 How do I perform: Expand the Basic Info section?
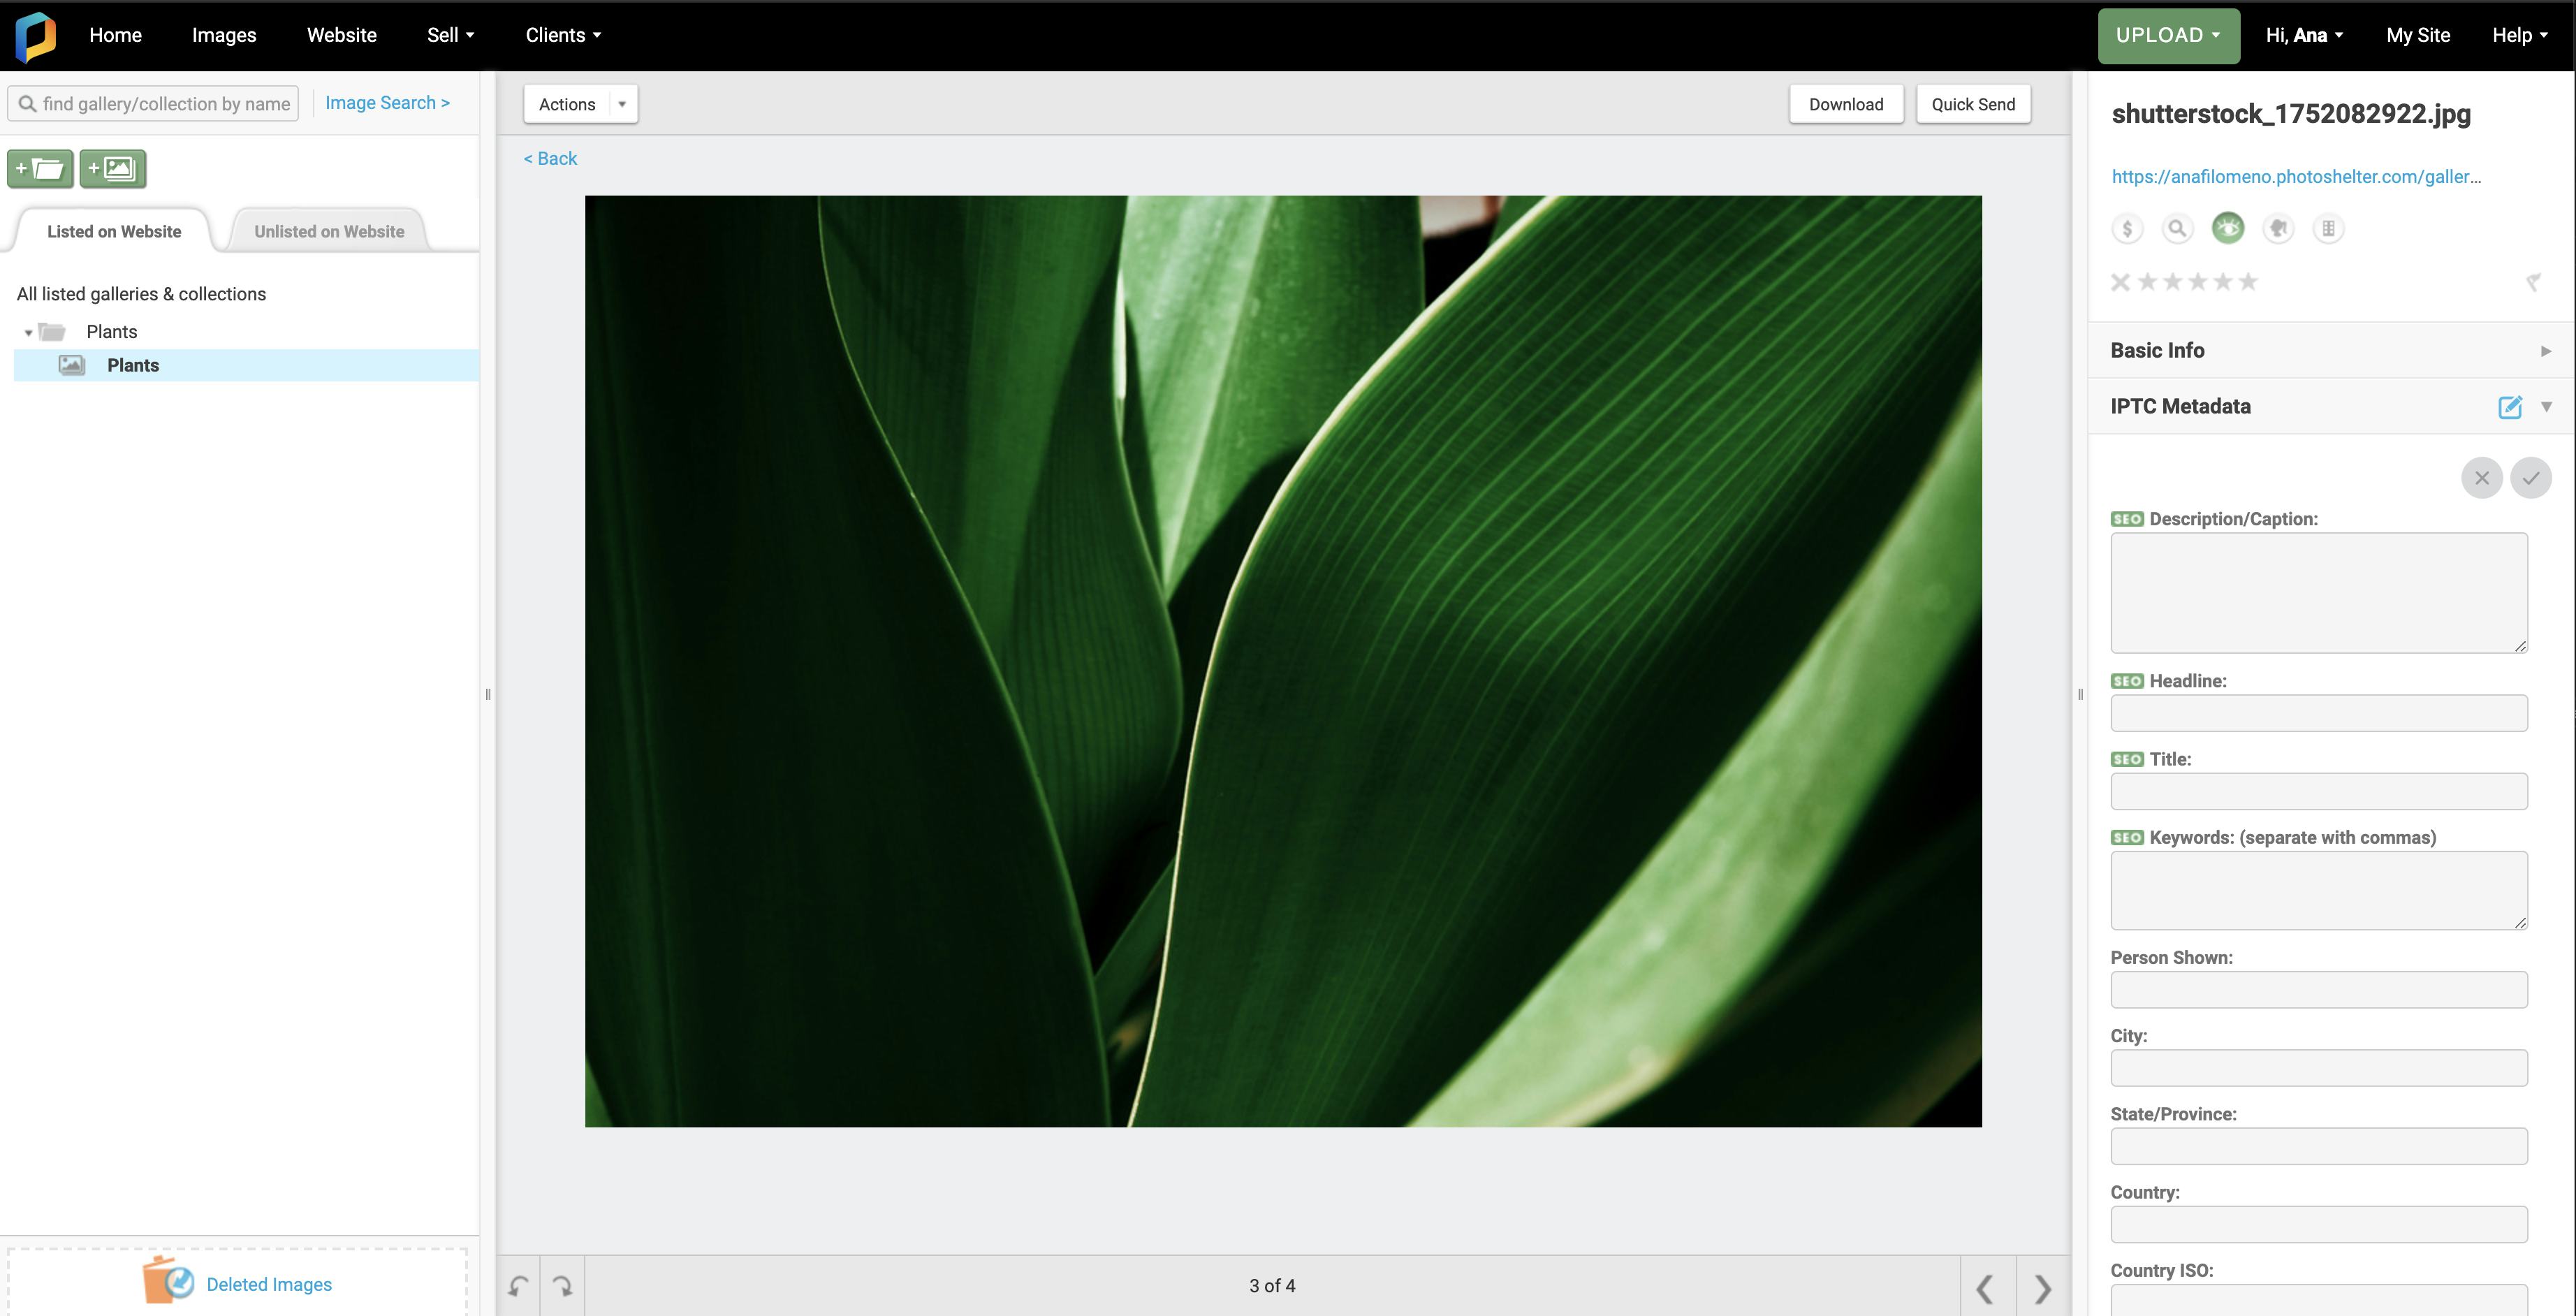point(2545,351)
